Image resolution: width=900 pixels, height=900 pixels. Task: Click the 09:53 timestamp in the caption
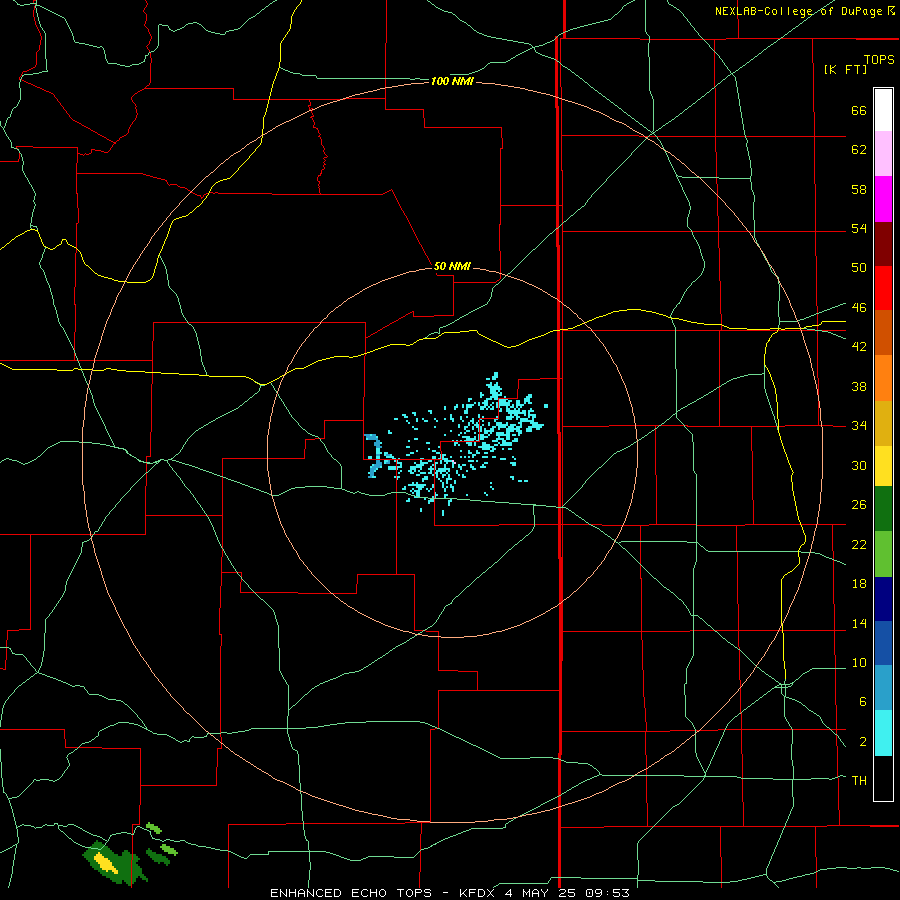click(607, 893)
